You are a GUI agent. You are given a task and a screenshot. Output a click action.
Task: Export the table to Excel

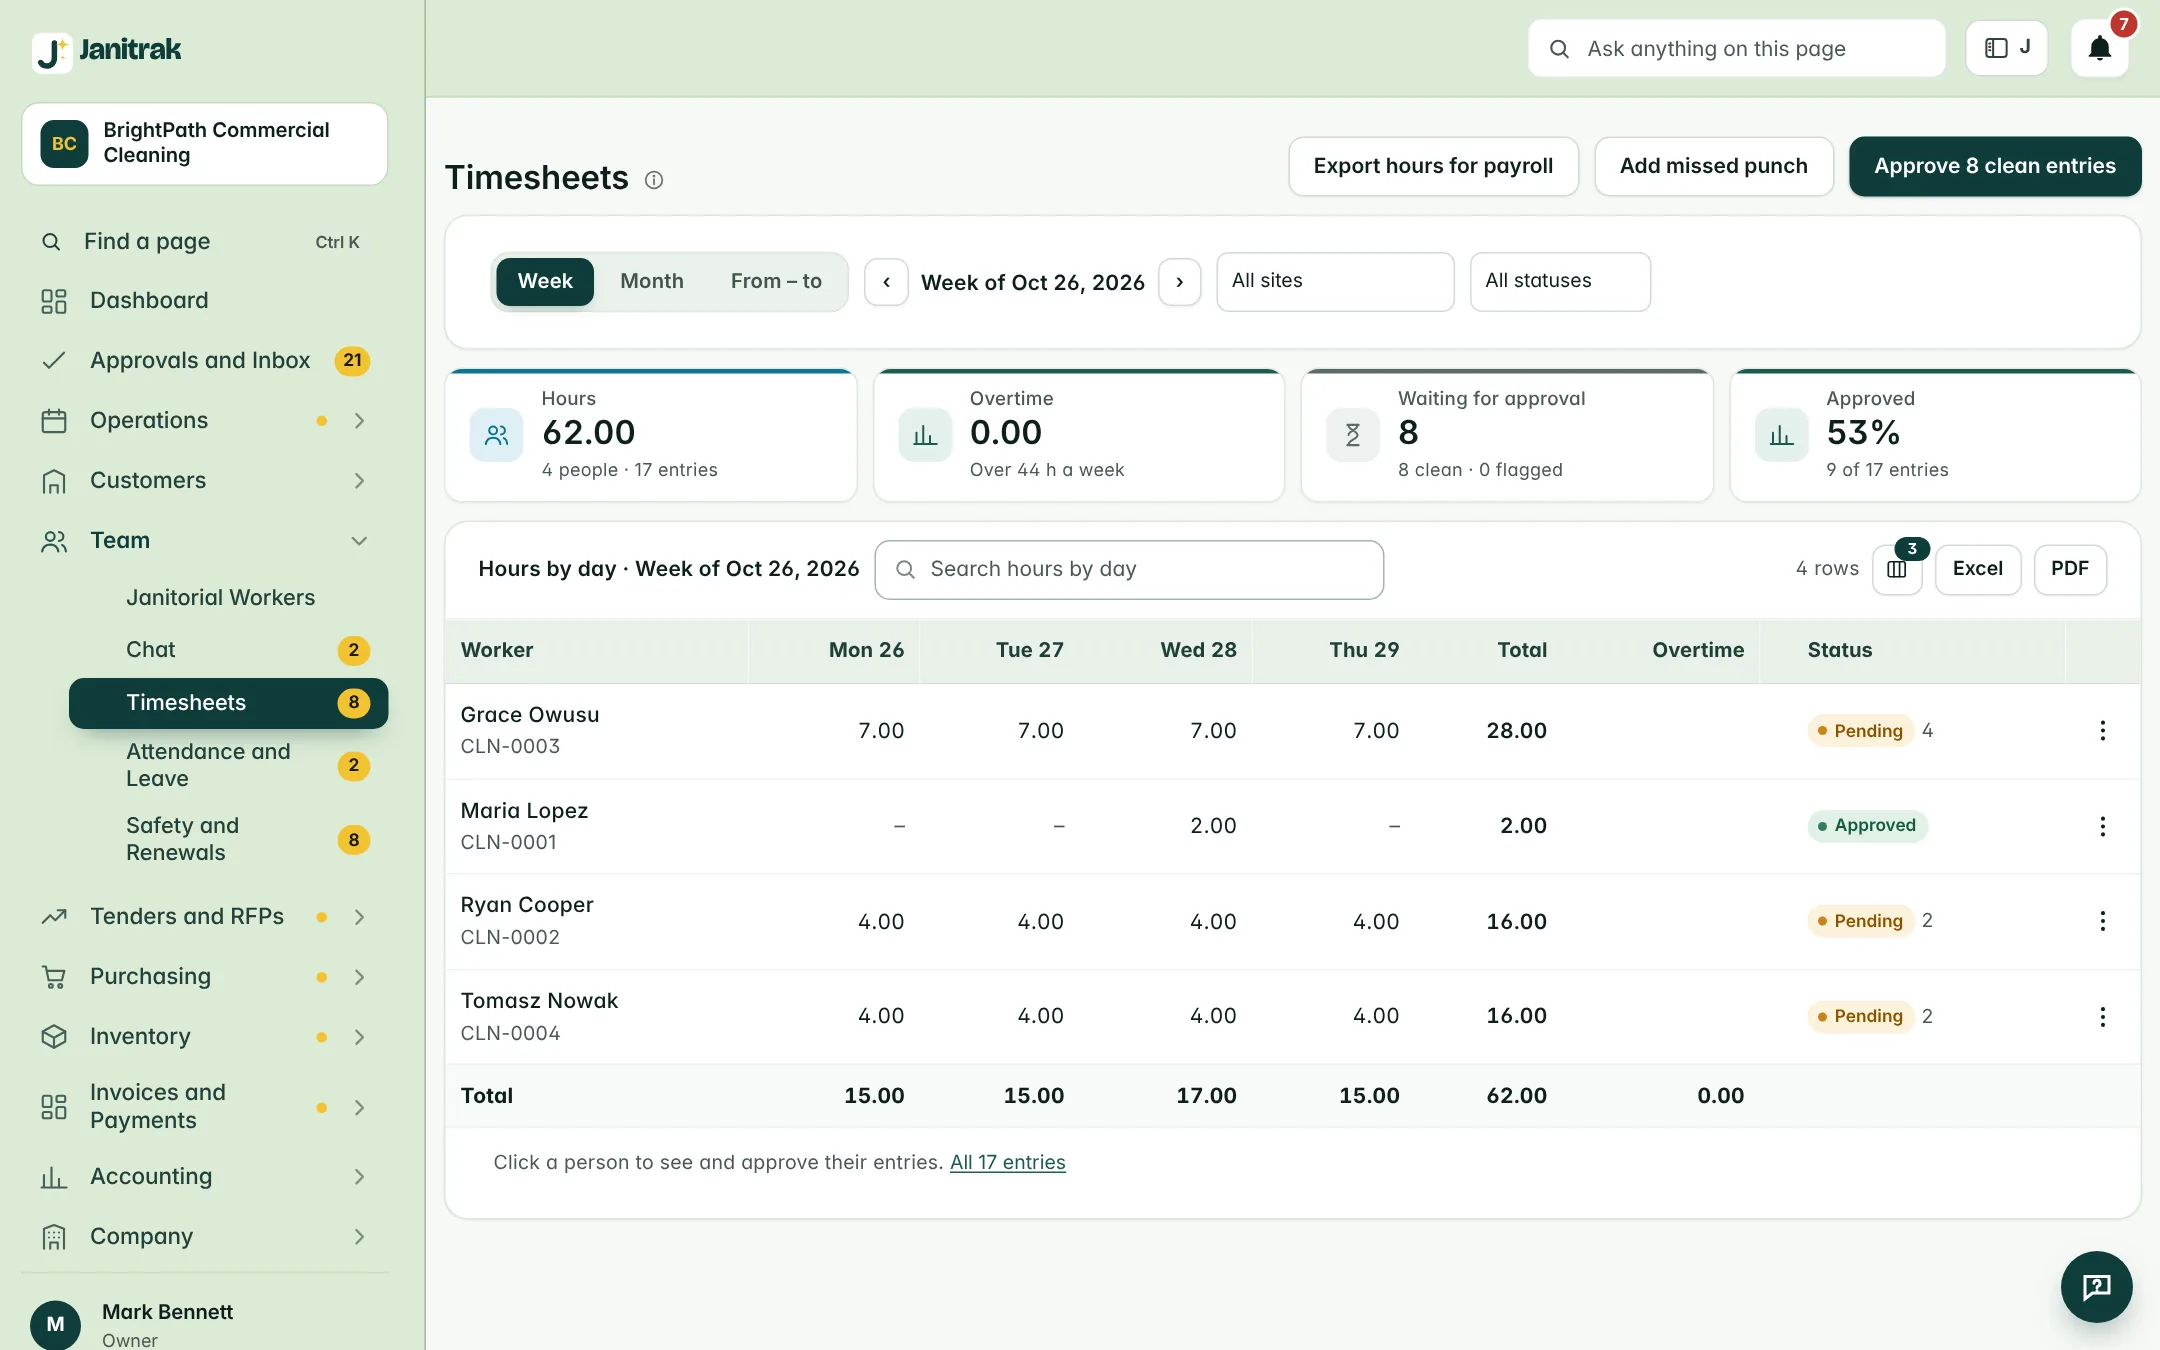click(x=1977, y=569)
